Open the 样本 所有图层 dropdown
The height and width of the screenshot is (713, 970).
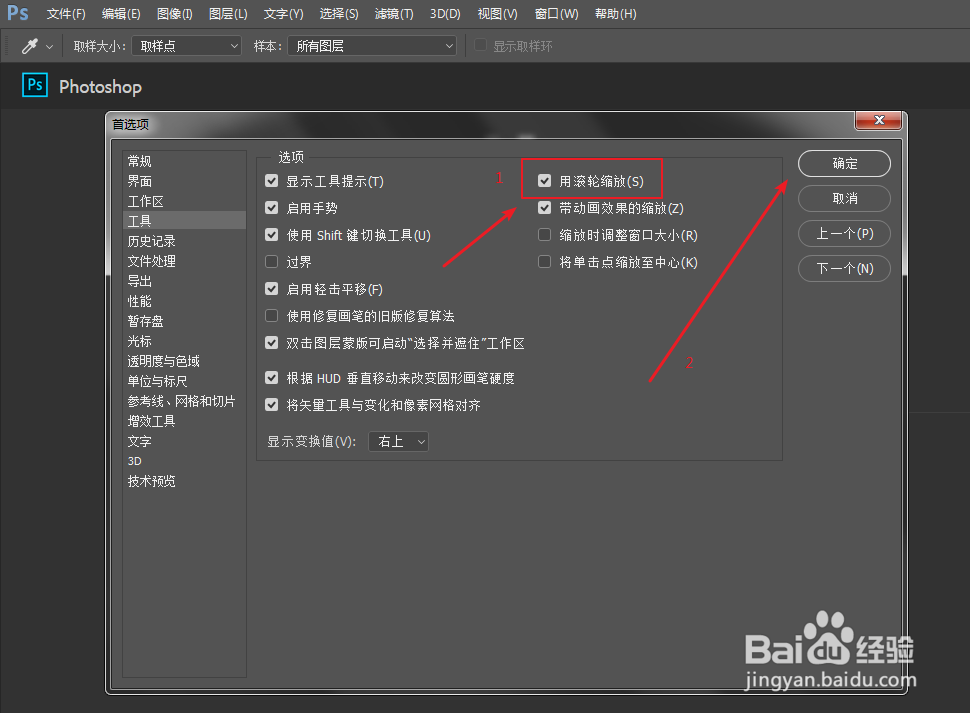pos(372,46)
